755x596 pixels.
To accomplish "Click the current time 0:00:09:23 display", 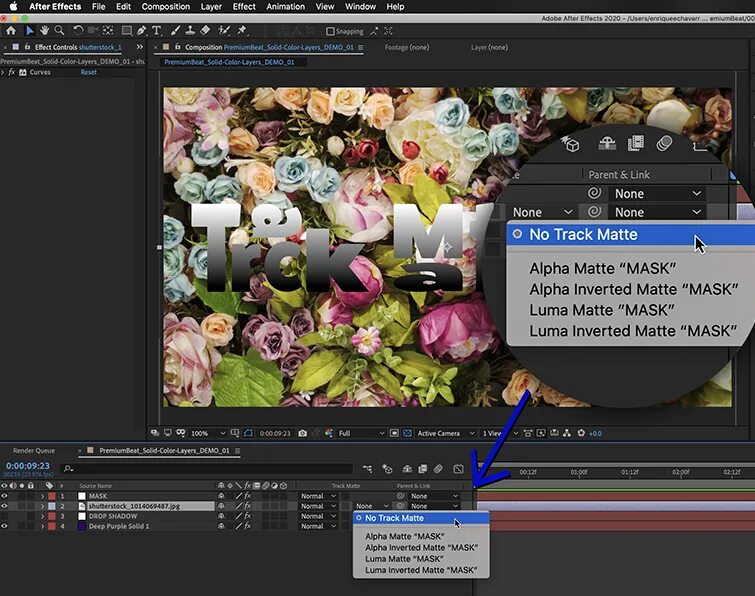I will pyautogui.click(x=28, y=466).
